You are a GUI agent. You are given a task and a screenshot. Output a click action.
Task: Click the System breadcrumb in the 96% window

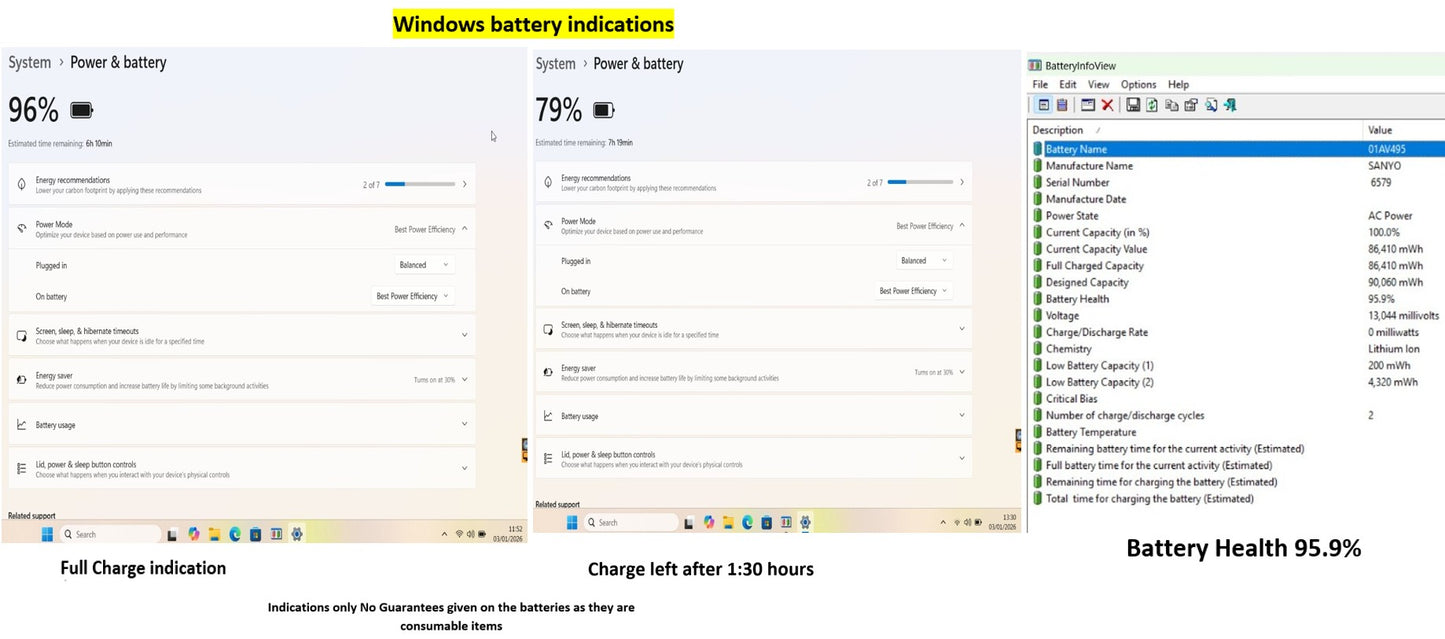click(x=30, y=63)
